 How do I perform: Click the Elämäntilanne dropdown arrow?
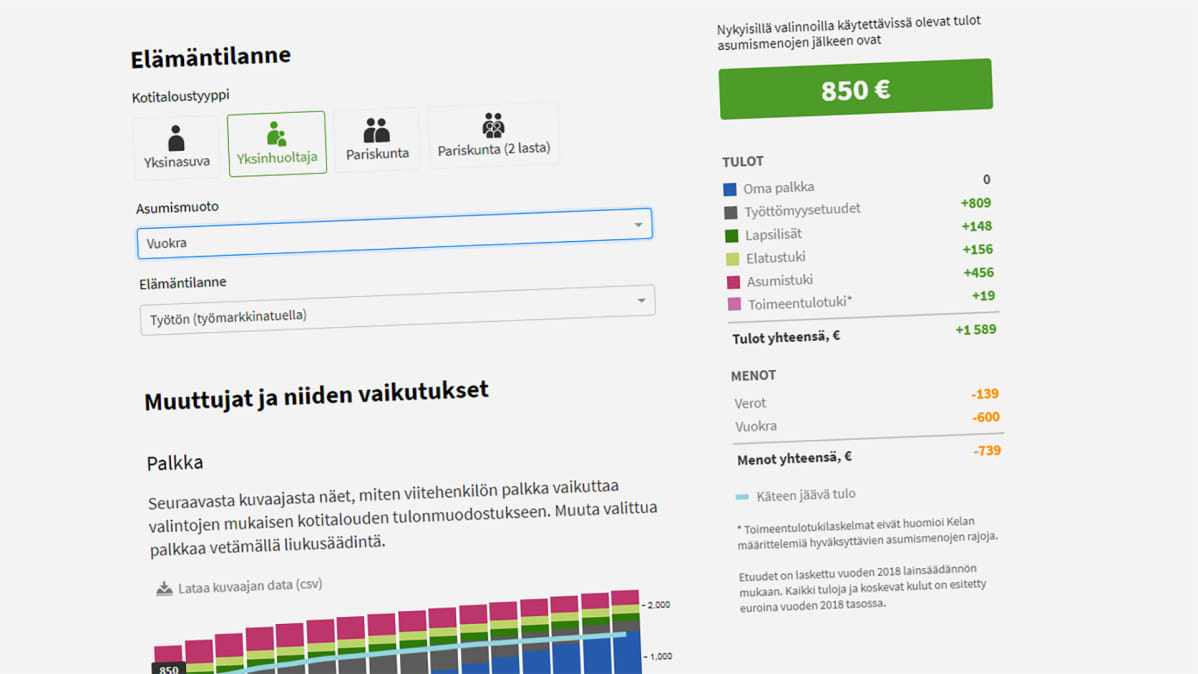click(x=641, y=300)
